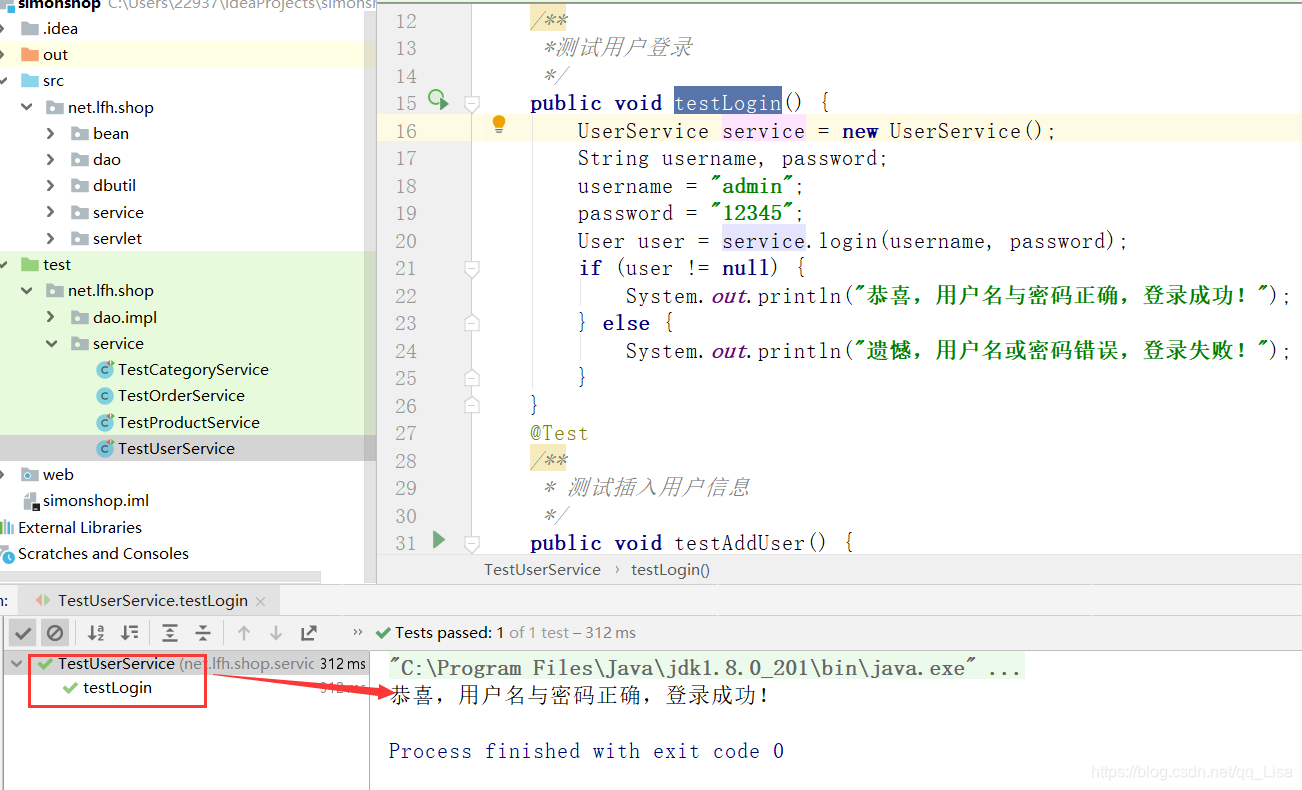The width and height of the screenshot is (1302, 790).
Task: Close the TestUserService.testLogin run tab
Action: (x=261, y=601)
